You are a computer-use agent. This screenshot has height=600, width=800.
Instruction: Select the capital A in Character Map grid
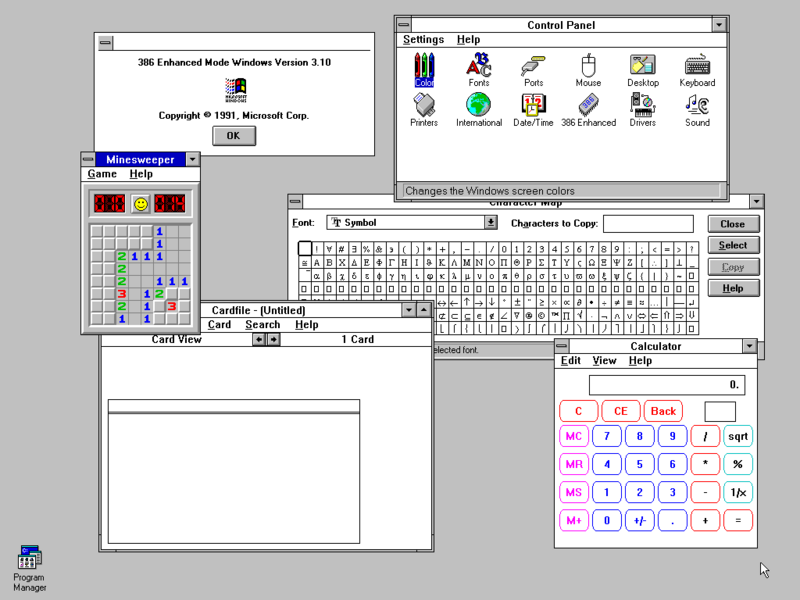coord(317,263)
